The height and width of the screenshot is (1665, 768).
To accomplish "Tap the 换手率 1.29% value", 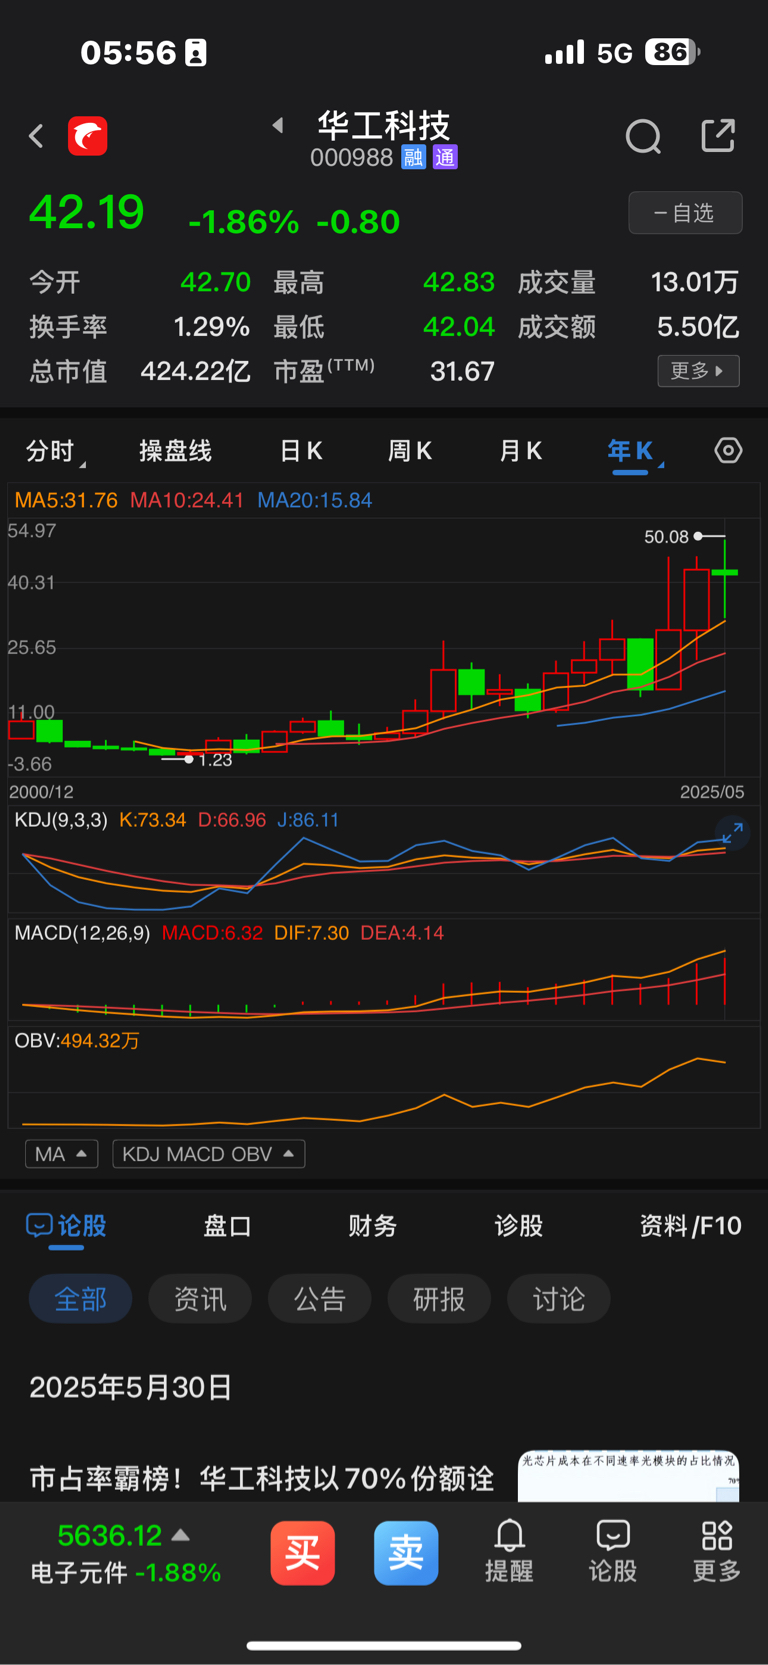I will pyautogui.click(x=212, y=327).
